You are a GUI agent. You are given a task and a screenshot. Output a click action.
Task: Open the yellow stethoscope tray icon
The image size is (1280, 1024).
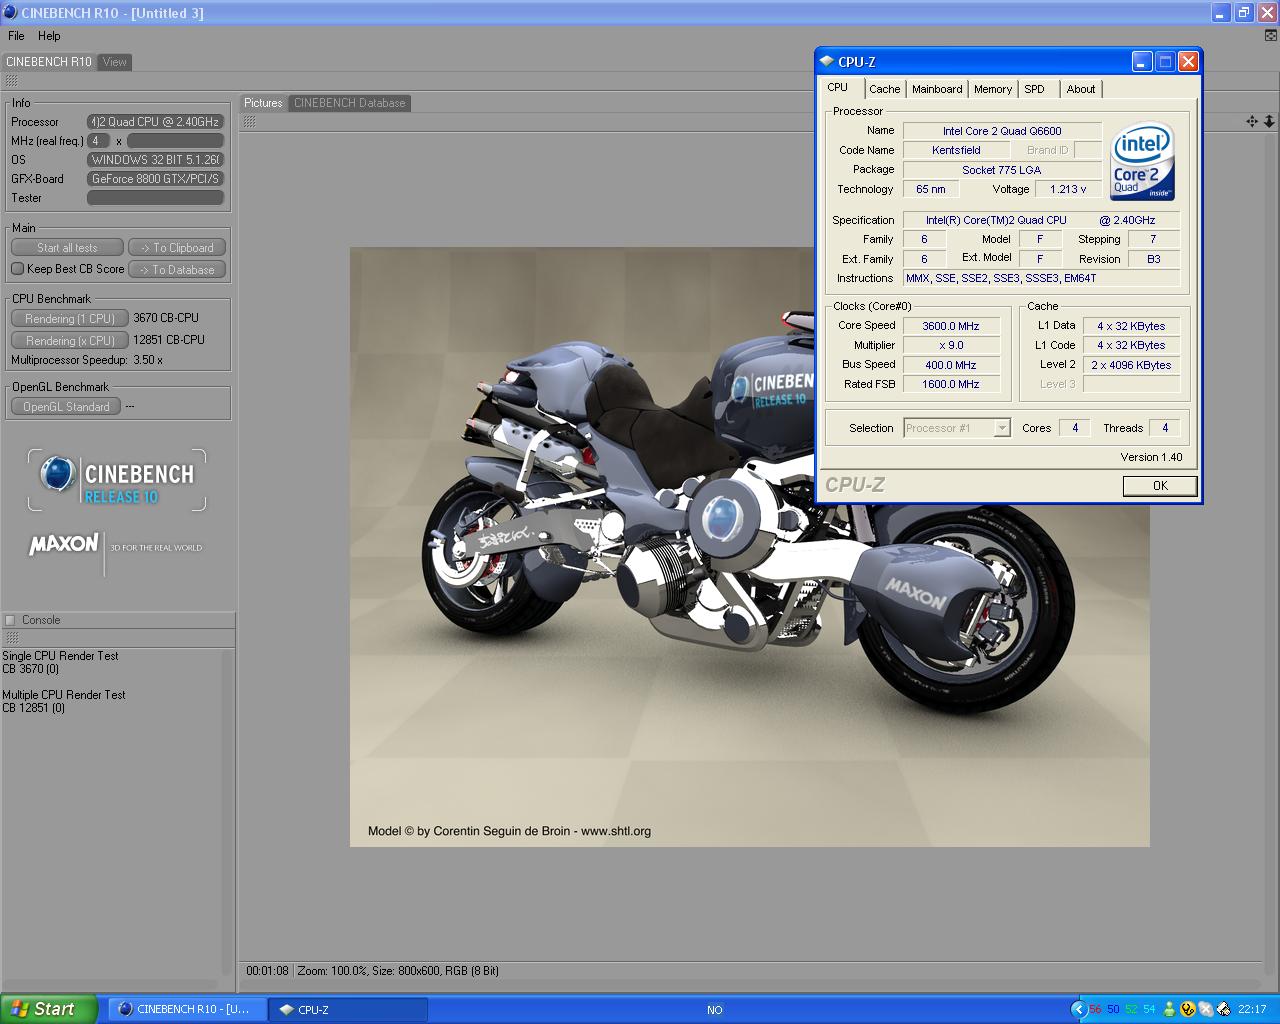coord(1187,1009)
